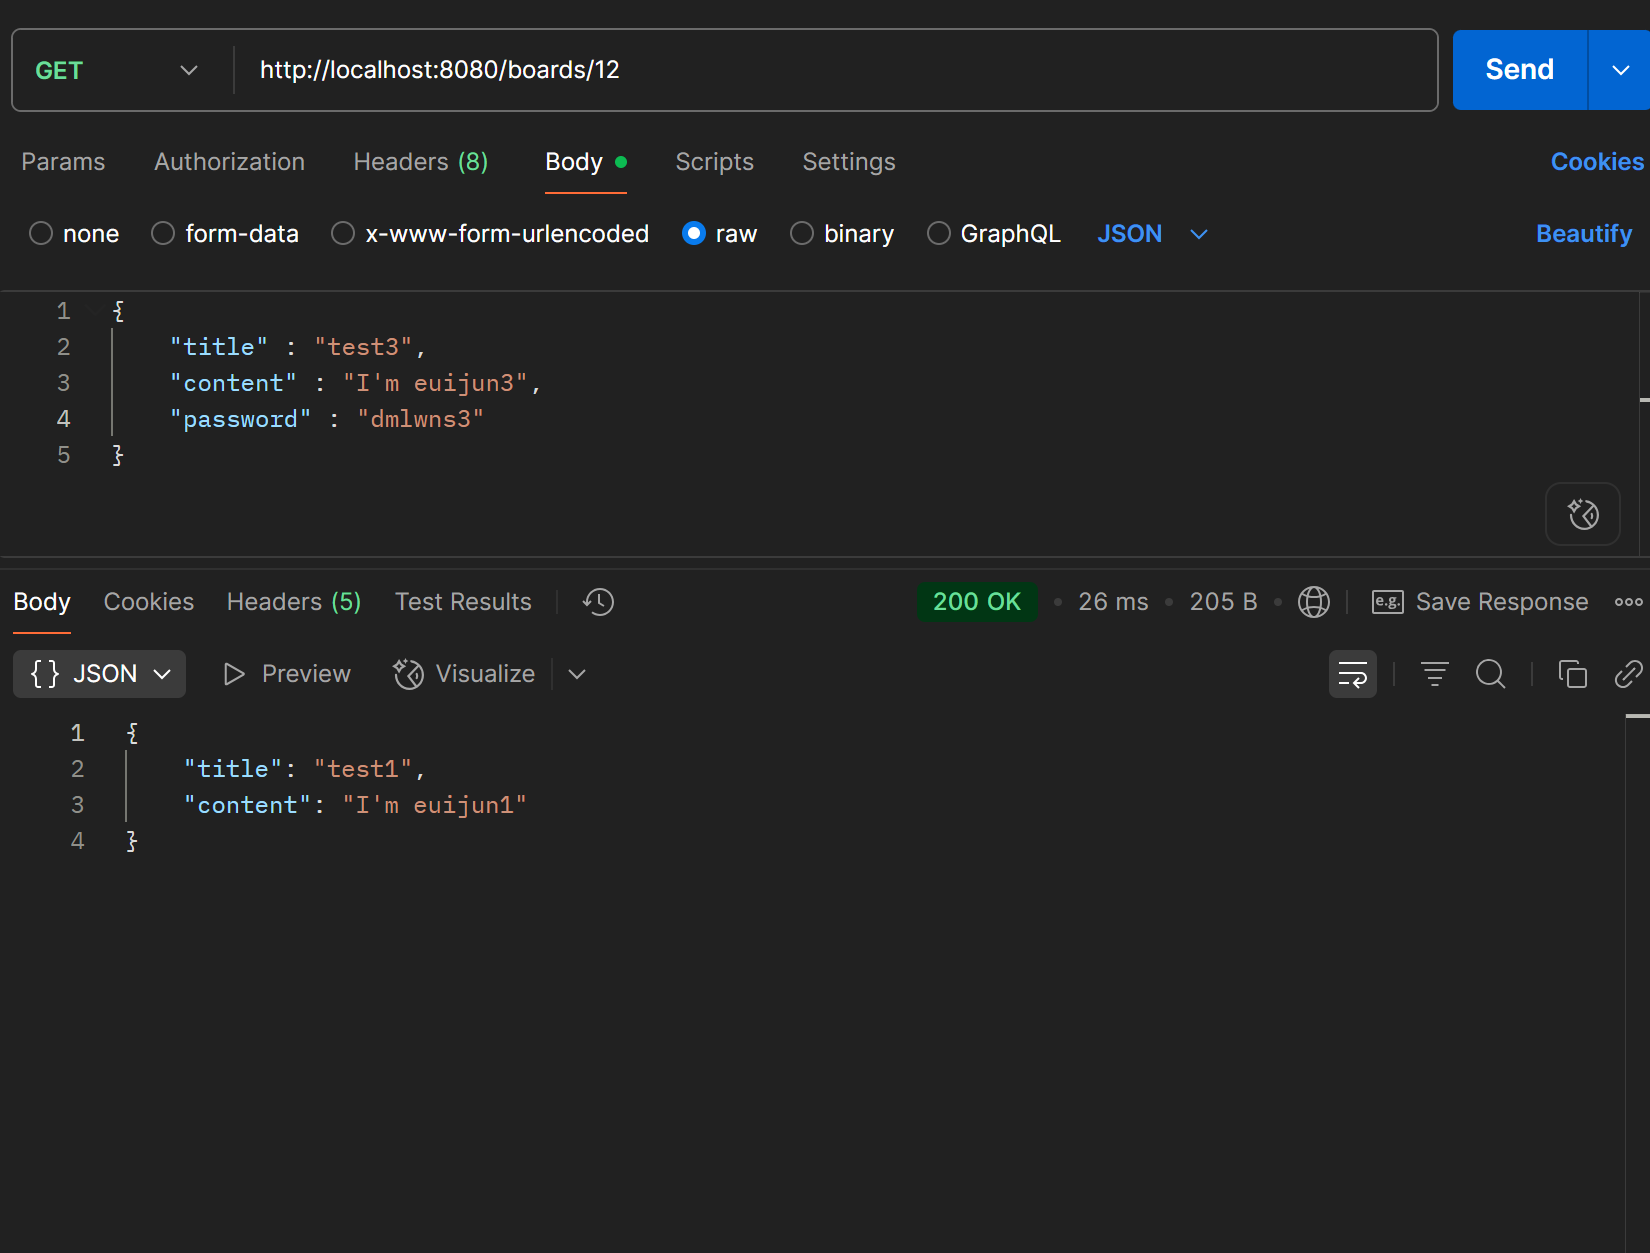Click the copy link icon in response toolbar
1650x1253 pixels.
tap(1629, 674)
